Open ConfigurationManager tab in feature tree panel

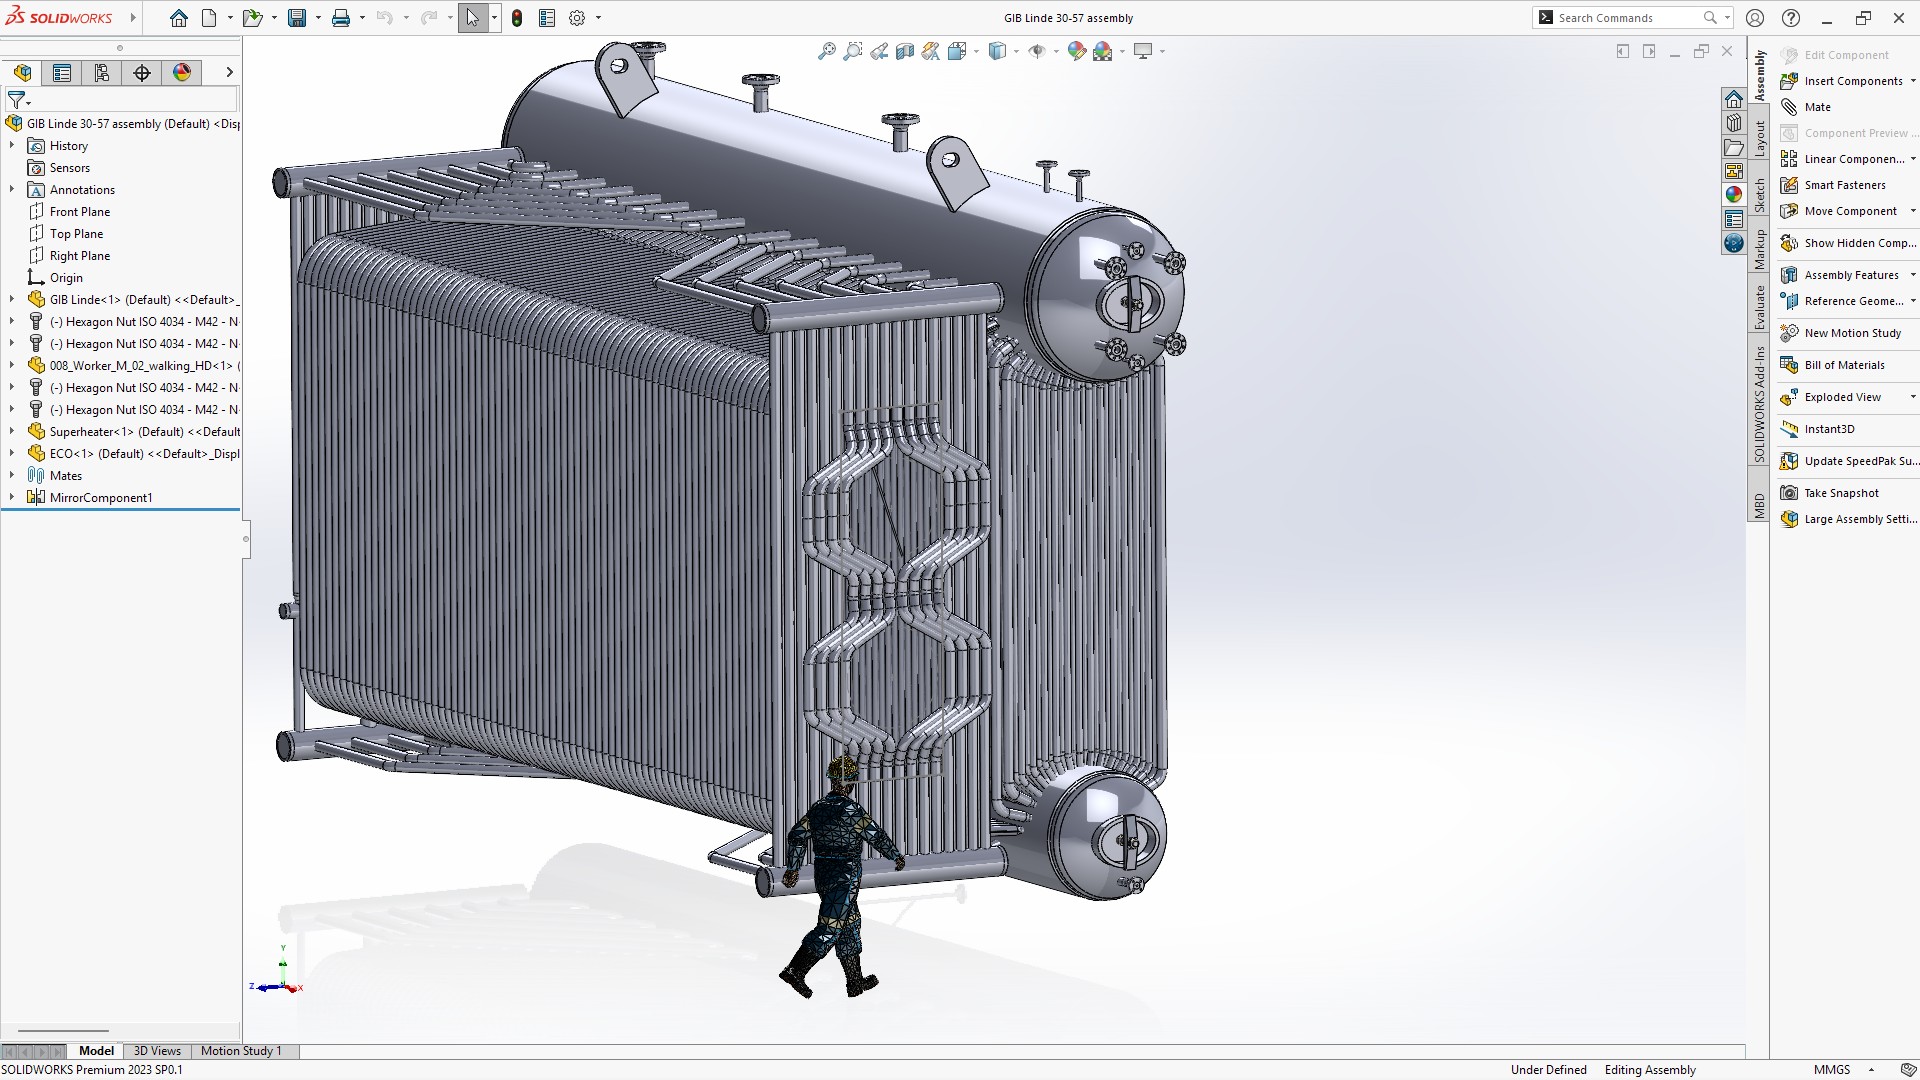(102, 72)
